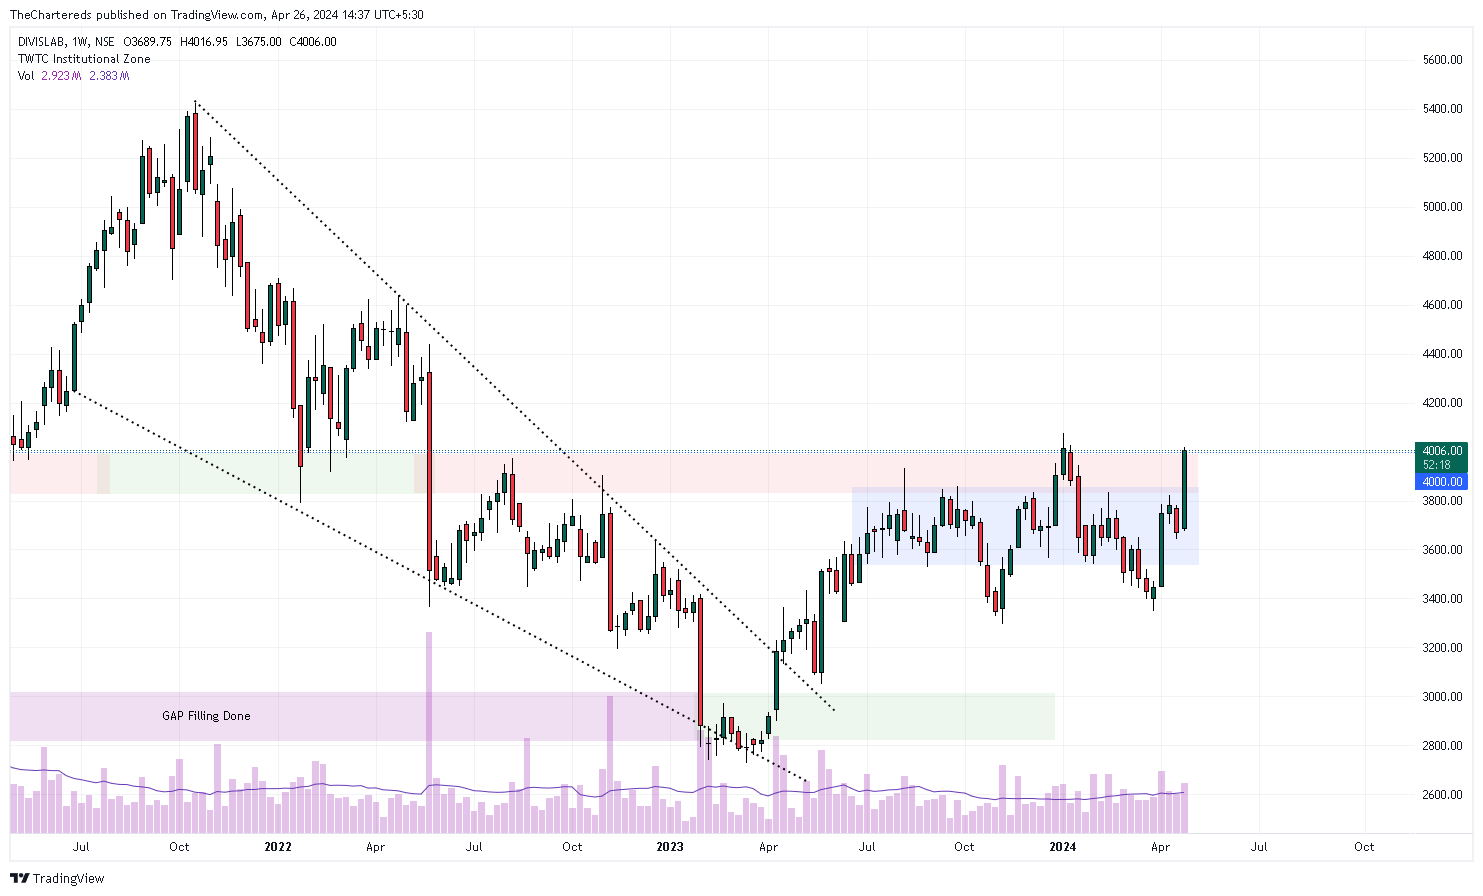
Task: Click the blue 4000.00 price line label
Action: (1441, 482)
